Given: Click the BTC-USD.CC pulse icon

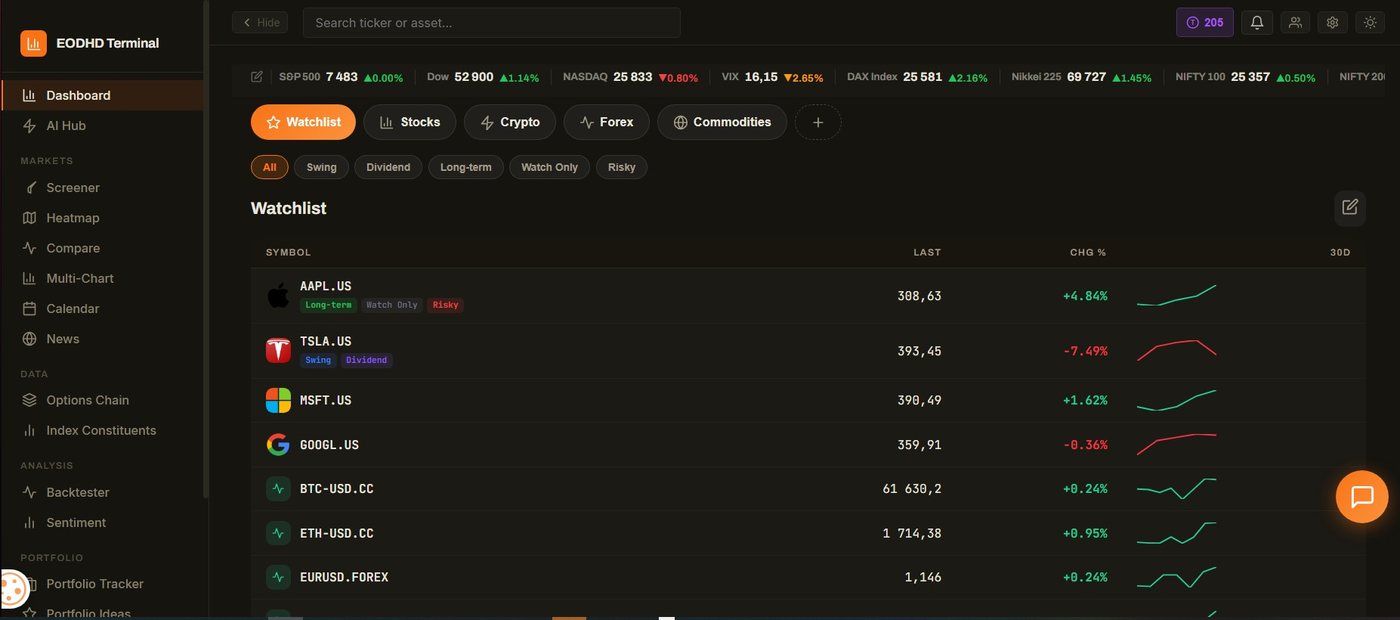Looking at the screenshot, I should 278,489.
